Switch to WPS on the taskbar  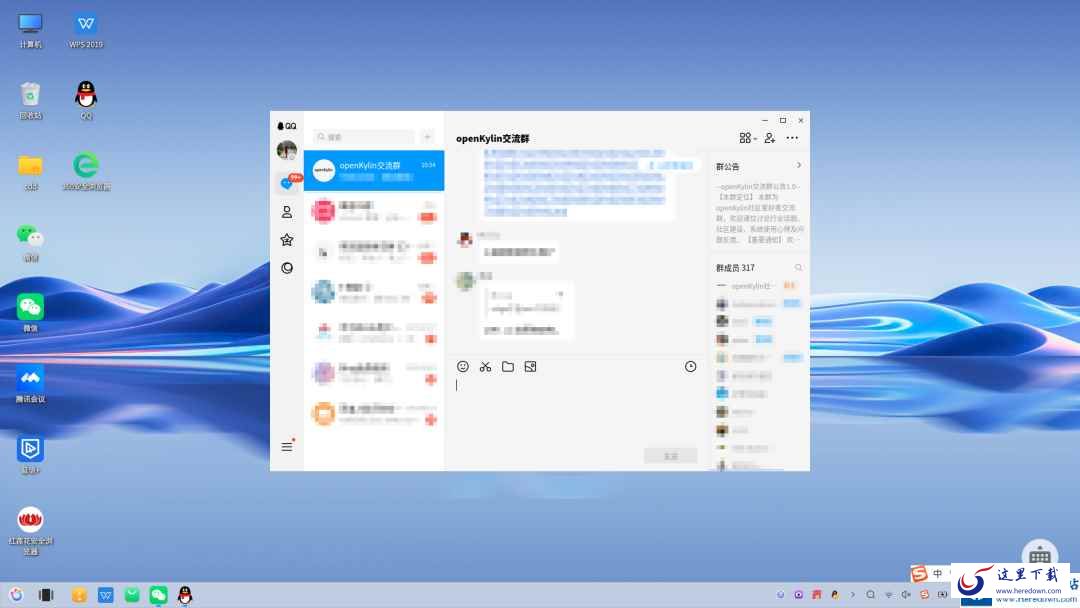105,595
